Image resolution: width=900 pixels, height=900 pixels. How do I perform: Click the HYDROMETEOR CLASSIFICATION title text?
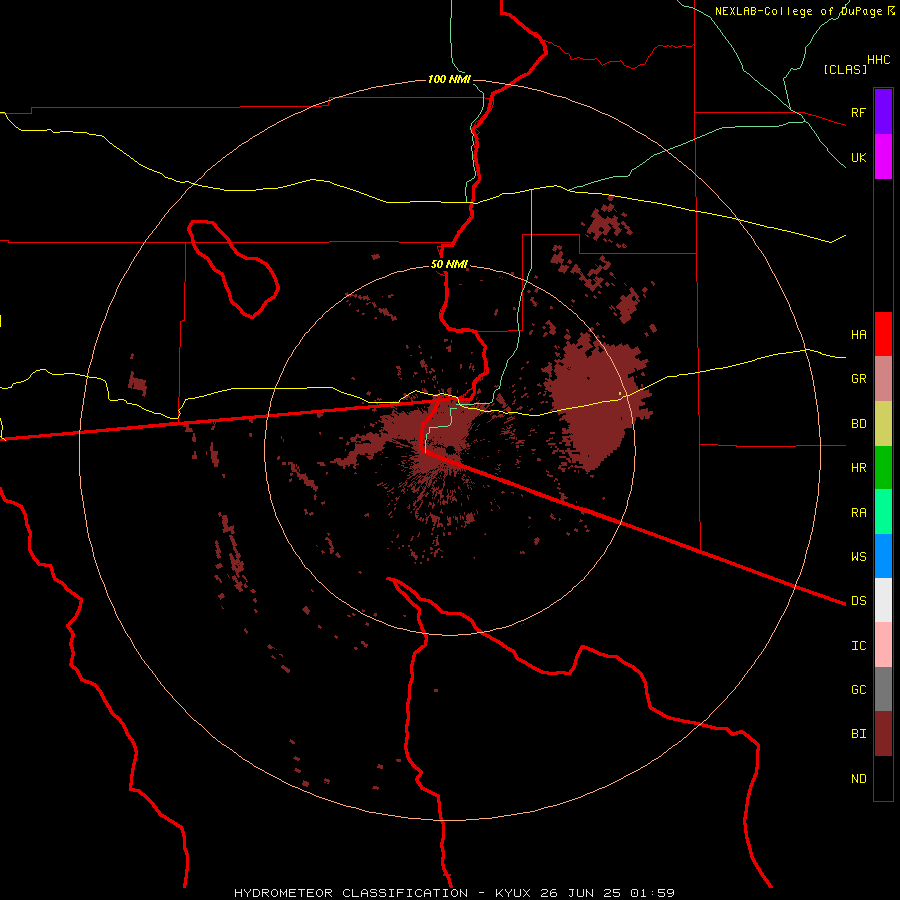click(x=351, y=893)
